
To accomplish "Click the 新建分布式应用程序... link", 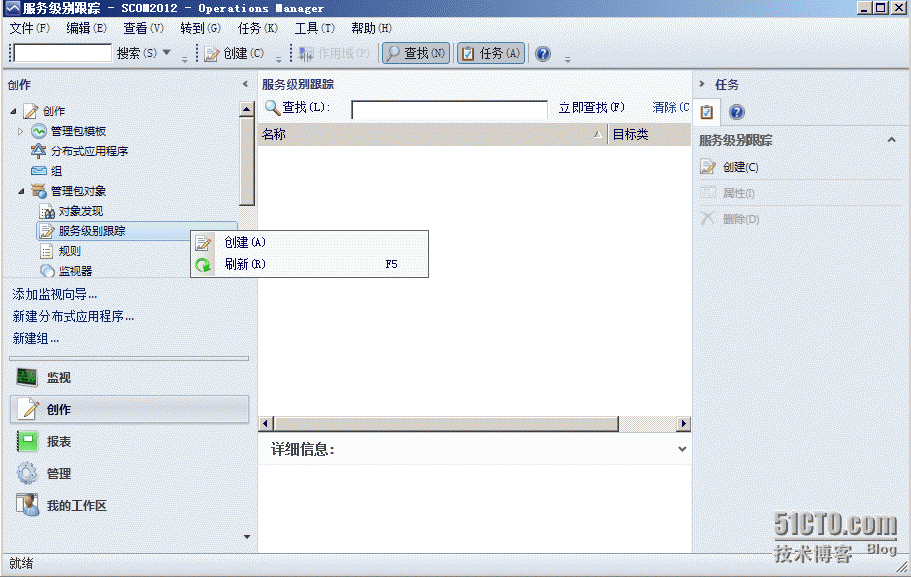I will 73,317.
